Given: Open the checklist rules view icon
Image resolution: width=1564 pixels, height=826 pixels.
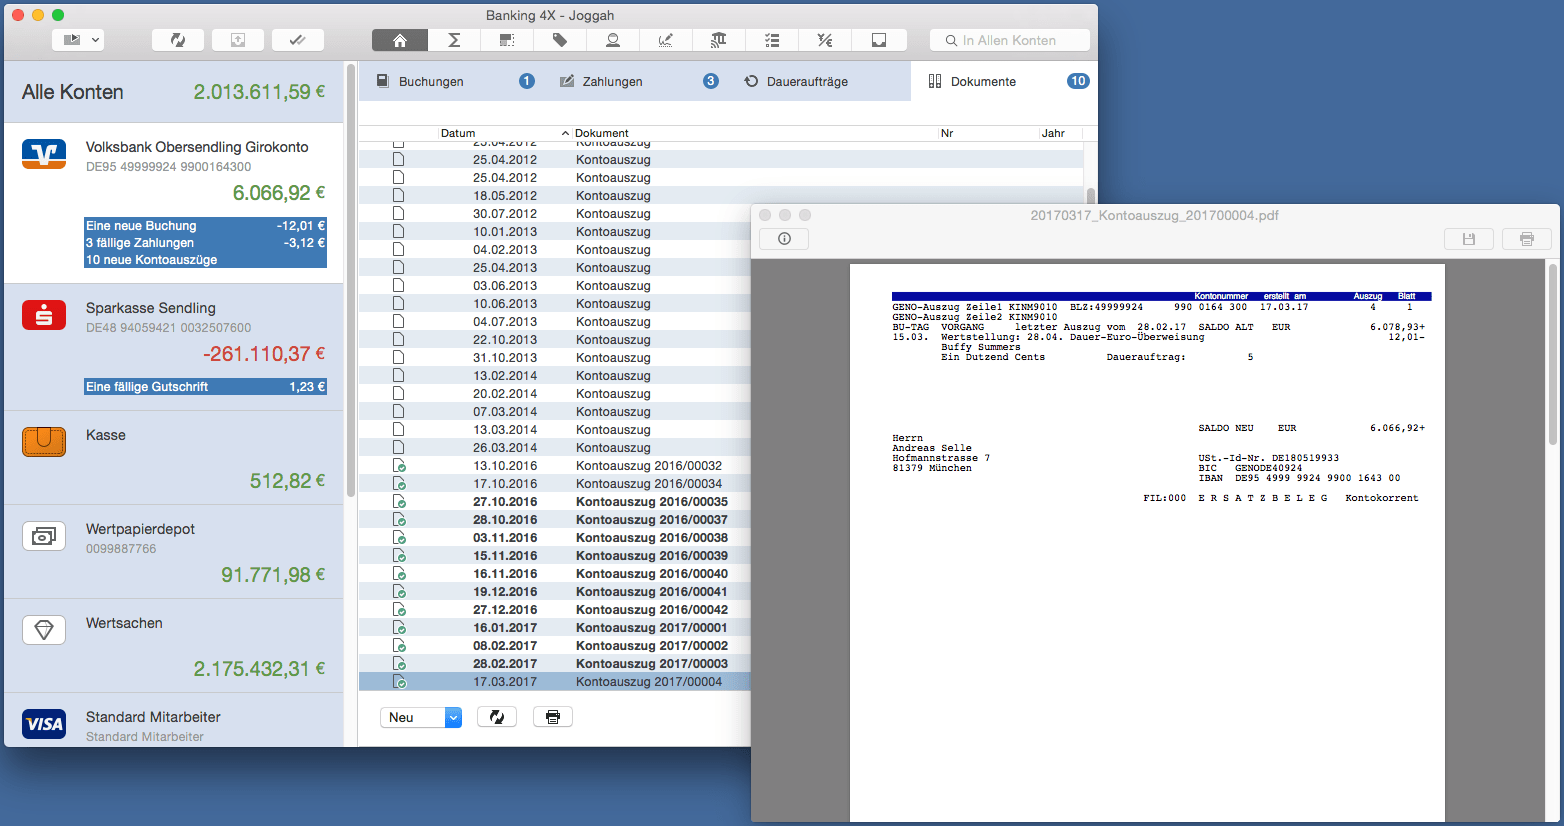Looking at the screenshot, I should point(772,40).
